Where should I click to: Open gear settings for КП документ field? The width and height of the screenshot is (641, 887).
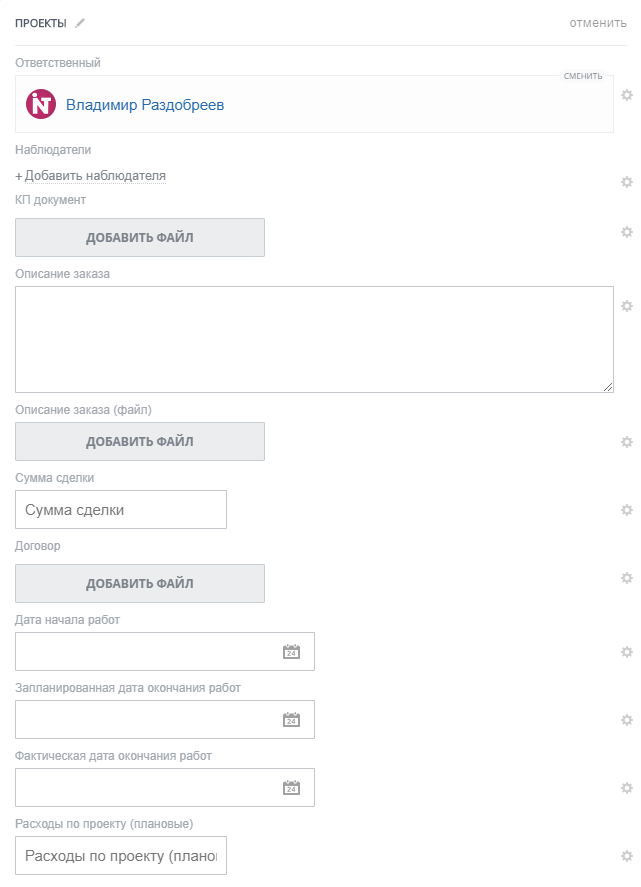(627, 232)
